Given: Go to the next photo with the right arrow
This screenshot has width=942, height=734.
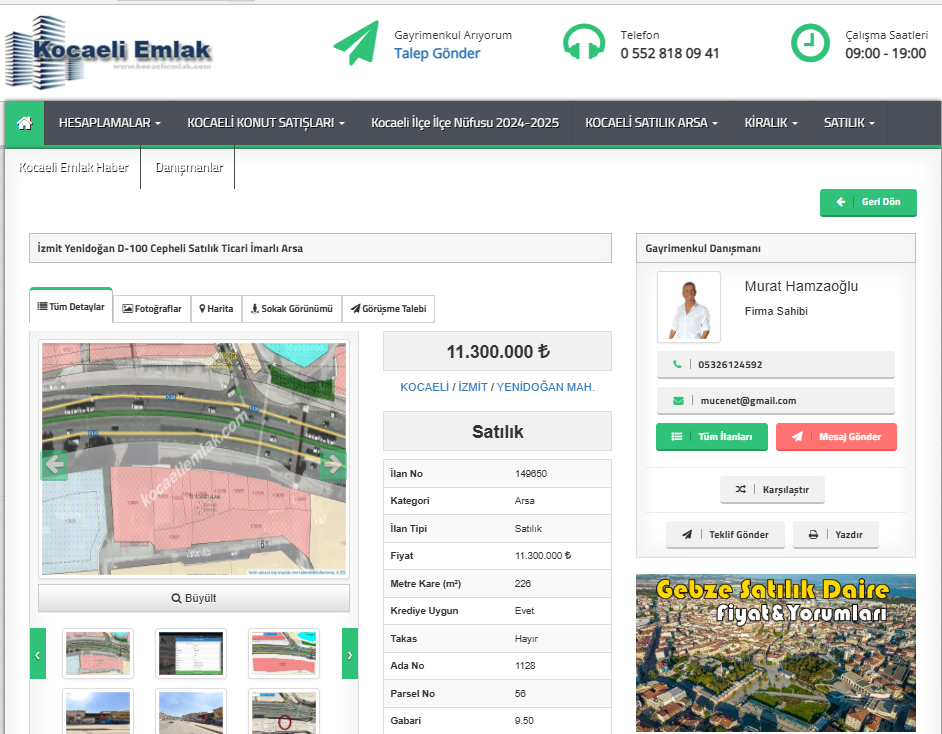Looking at the screenshot, I should 334,464.
